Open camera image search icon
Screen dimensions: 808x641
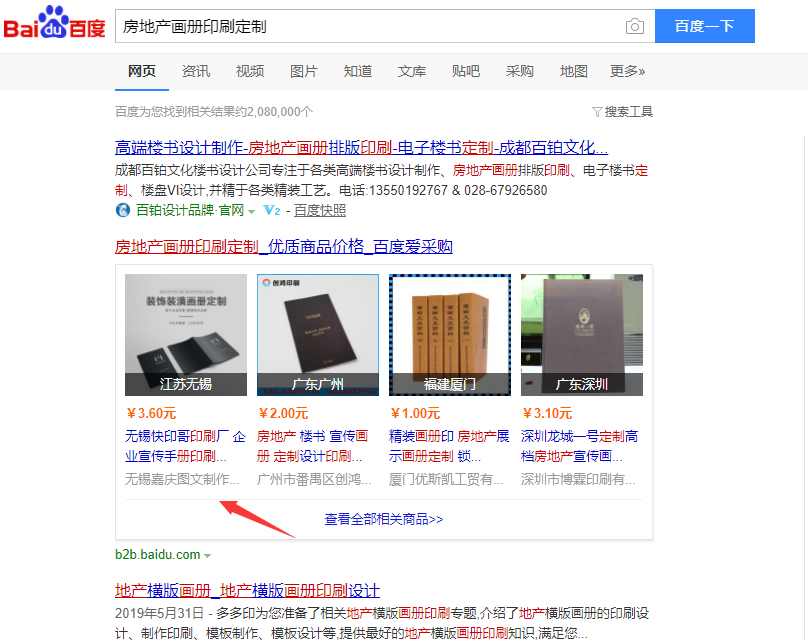(x=634, y=26)
